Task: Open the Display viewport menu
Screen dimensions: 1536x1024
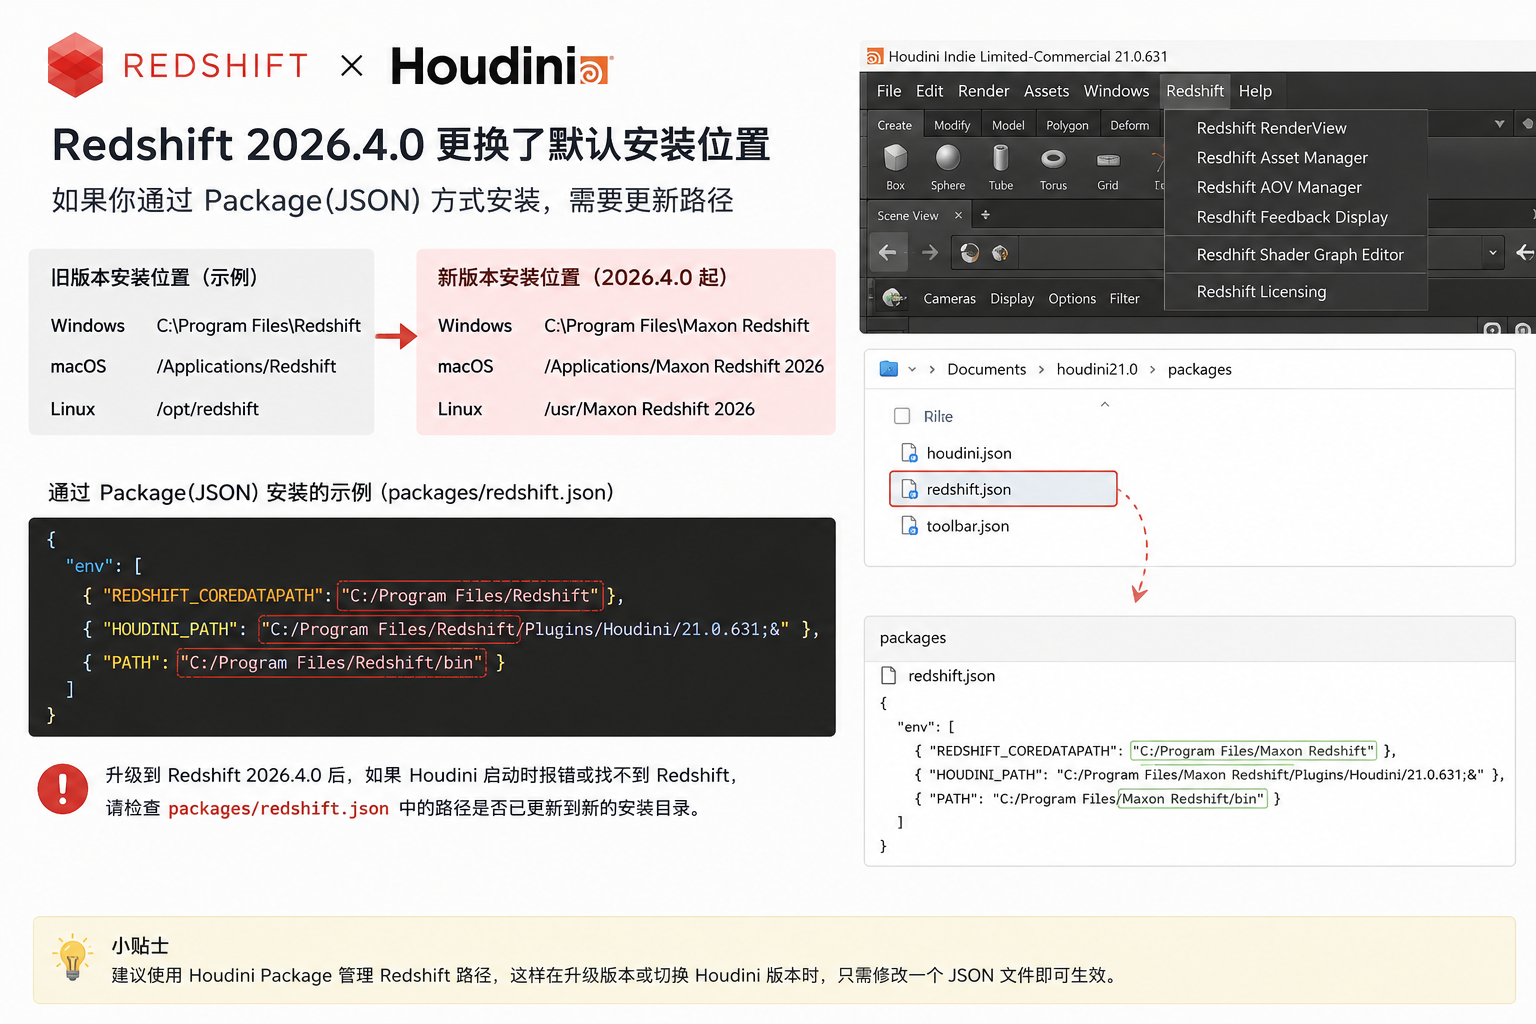Action: point(1012,298)
